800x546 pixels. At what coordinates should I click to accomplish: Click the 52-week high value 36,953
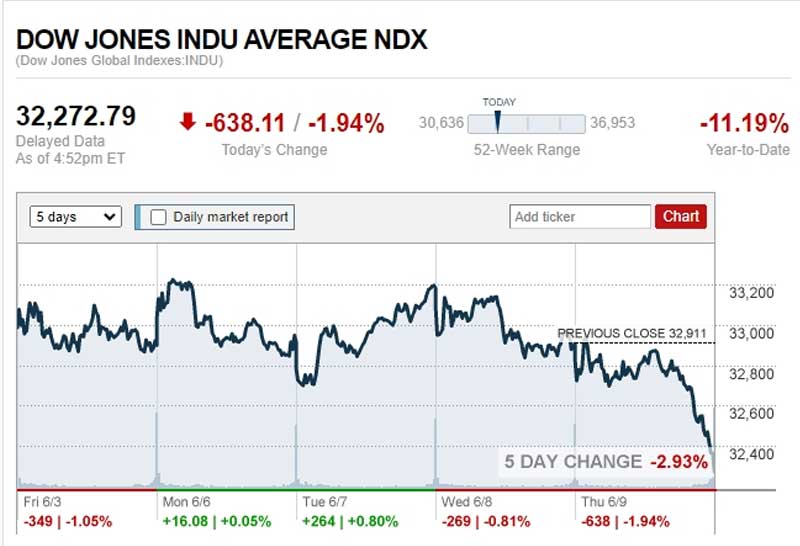(x=613, y=124)
